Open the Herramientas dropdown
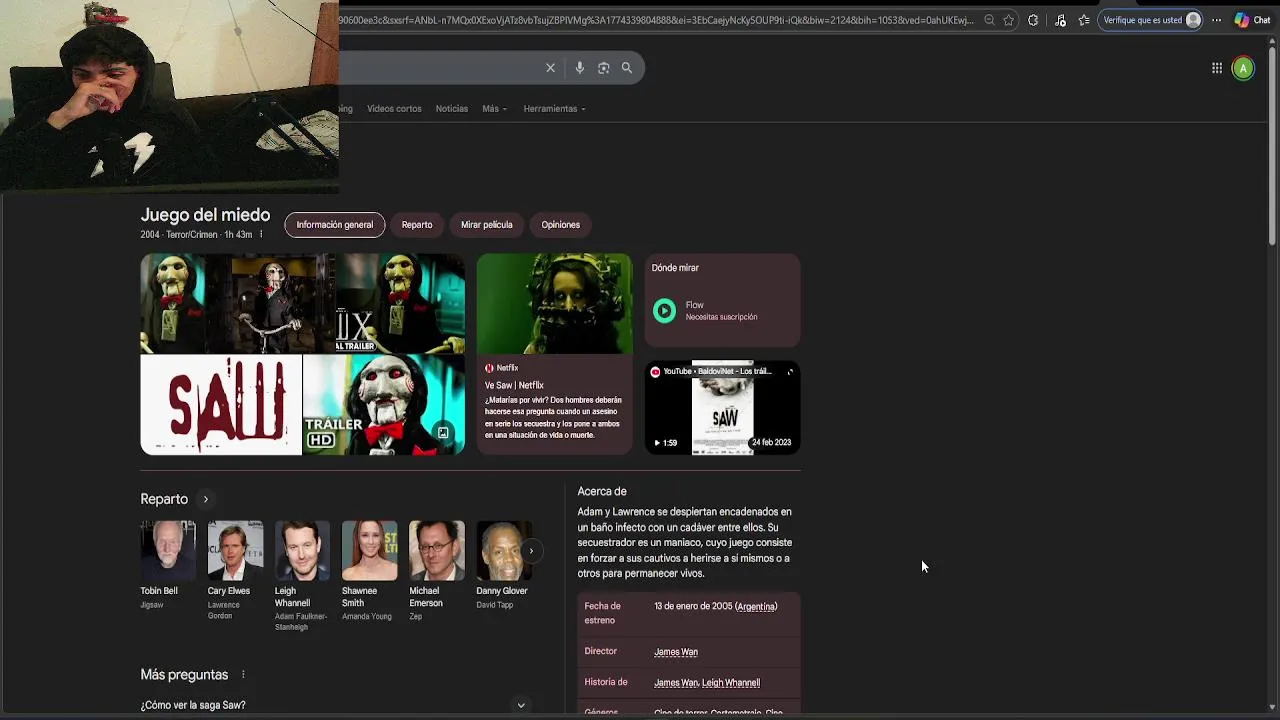1280x720 pixels. coord(554,109)
